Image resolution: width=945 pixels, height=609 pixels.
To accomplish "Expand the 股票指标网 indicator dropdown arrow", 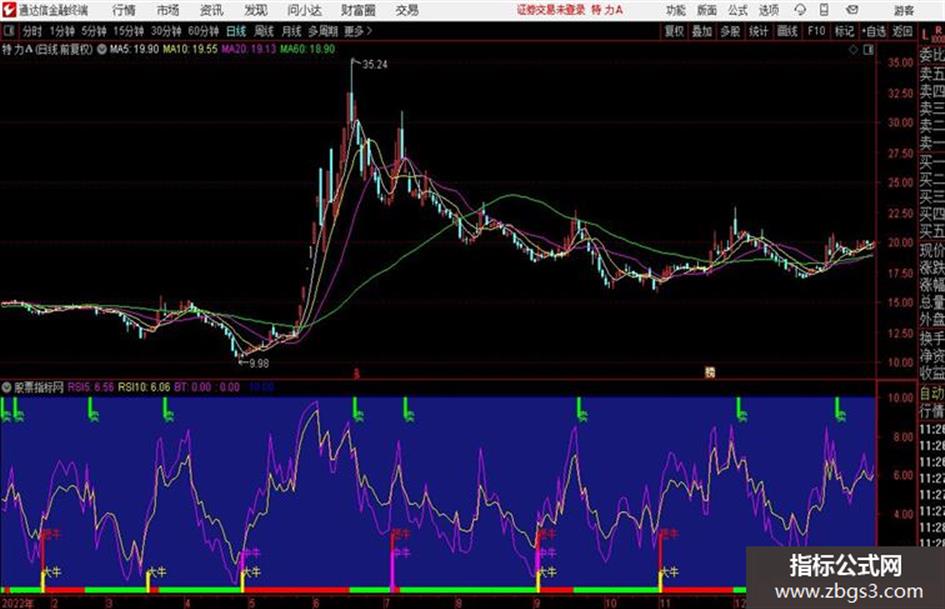I will click(x=7, y=387).
